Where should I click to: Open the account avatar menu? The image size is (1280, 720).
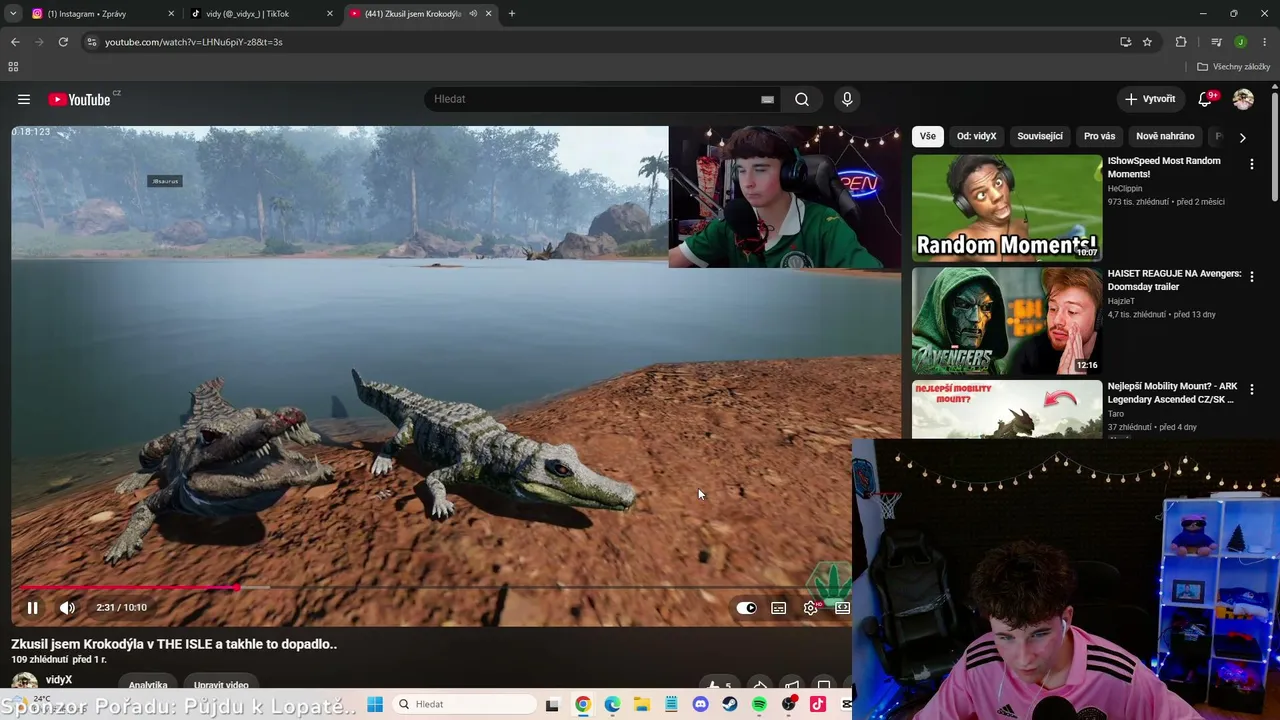pyautogui.click(x=1243, y=99)
